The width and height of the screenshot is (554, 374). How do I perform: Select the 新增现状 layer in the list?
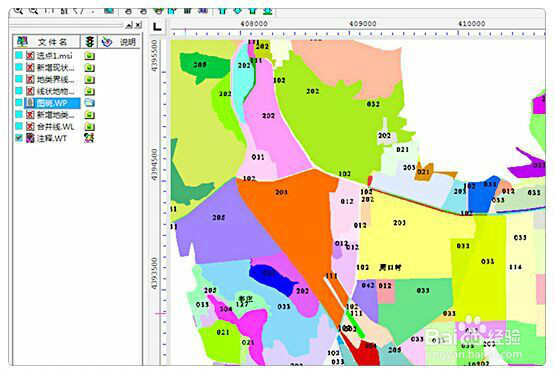(x=55, y=67)
